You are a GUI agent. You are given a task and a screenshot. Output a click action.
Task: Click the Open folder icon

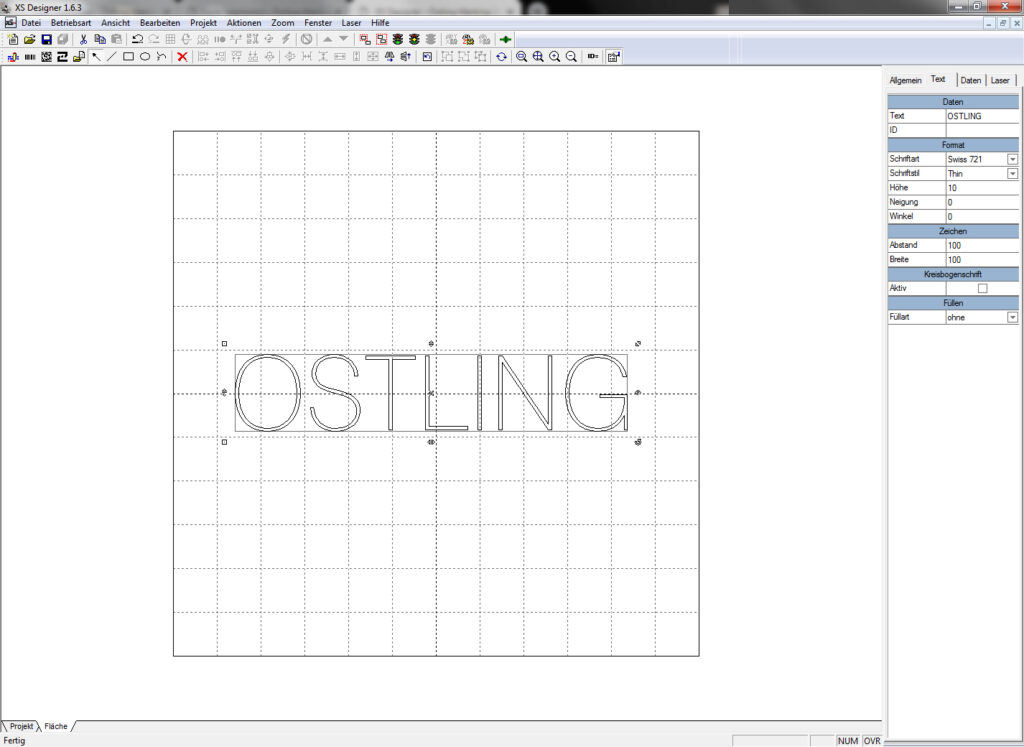[30, 39]
